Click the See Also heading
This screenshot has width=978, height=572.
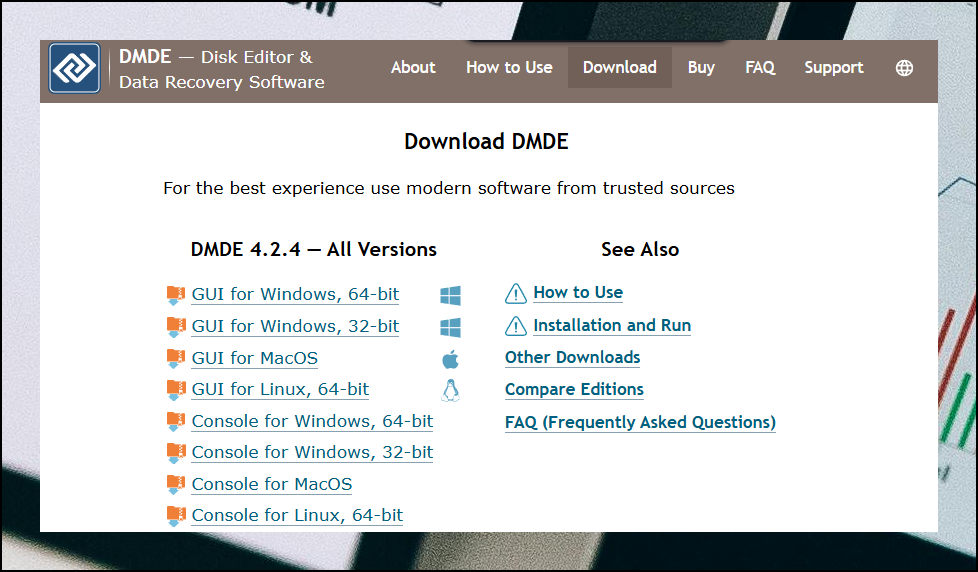(640, 250)
